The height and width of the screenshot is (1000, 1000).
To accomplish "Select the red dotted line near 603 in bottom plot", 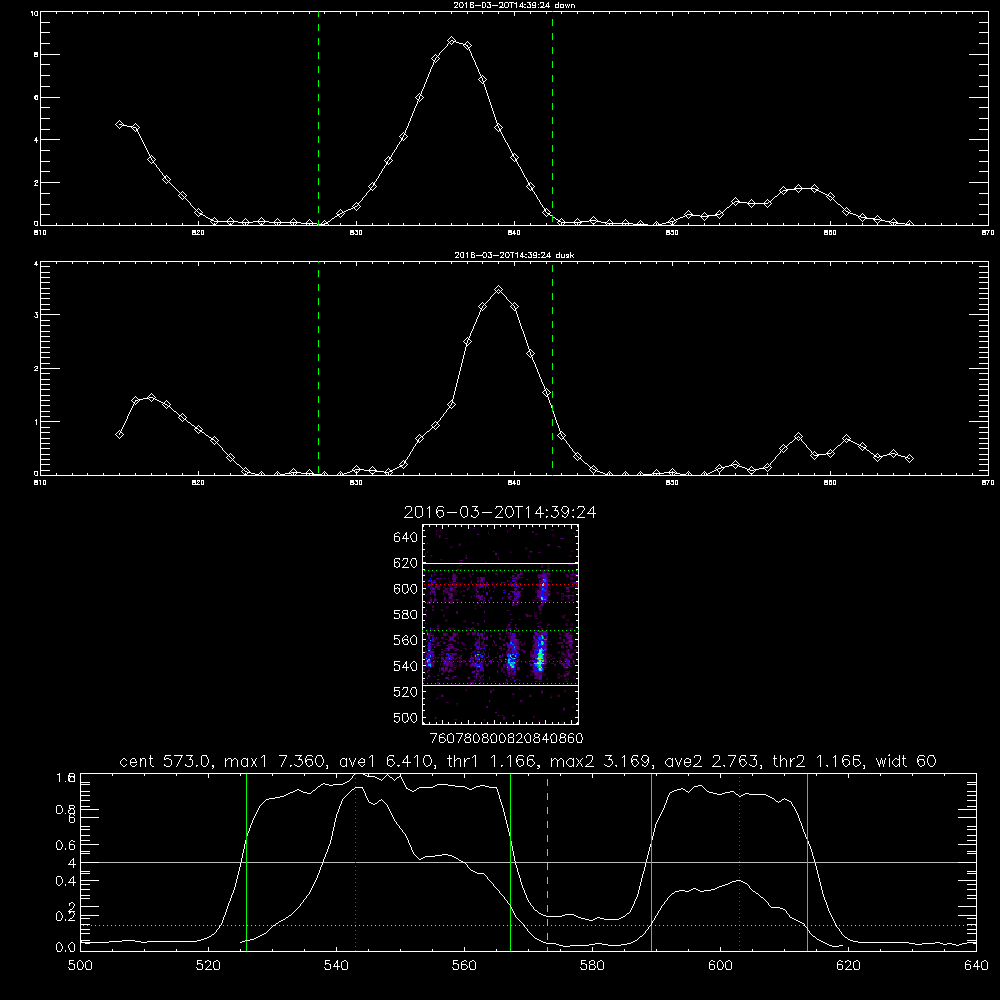I will 739,861.
